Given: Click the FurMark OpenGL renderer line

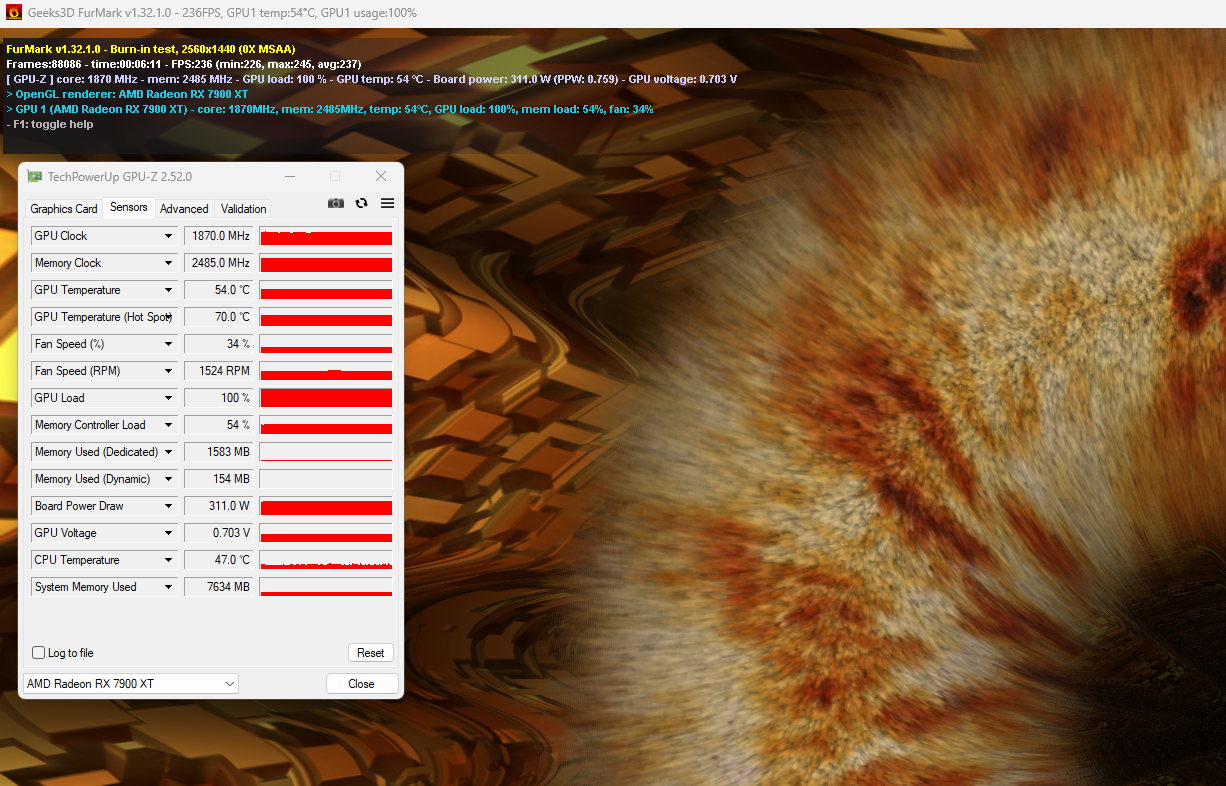Looking at the screenshot, I should pos(127,94).
